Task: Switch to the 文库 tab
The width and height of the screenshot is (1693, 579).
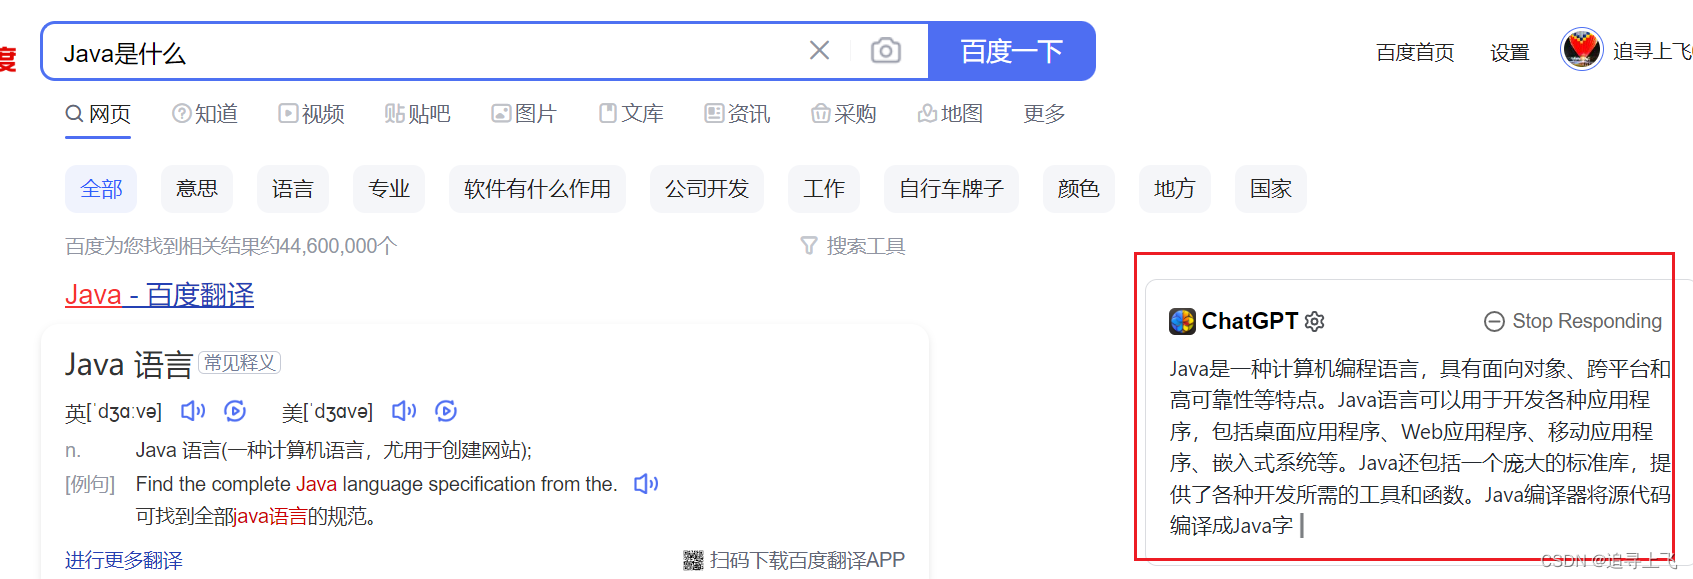Action: [631, 114]
